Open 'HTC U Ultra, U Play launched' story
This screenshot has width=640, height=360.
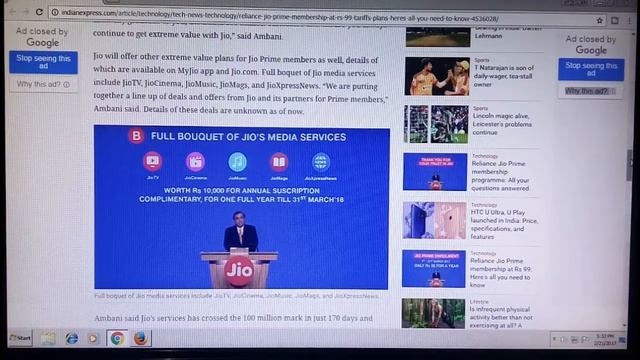[x=504, y=224]
